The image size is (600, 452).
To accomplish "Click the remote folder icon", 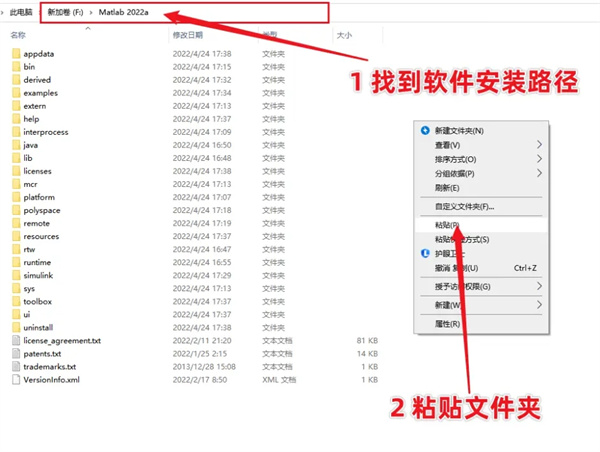I will pos(16,223).
